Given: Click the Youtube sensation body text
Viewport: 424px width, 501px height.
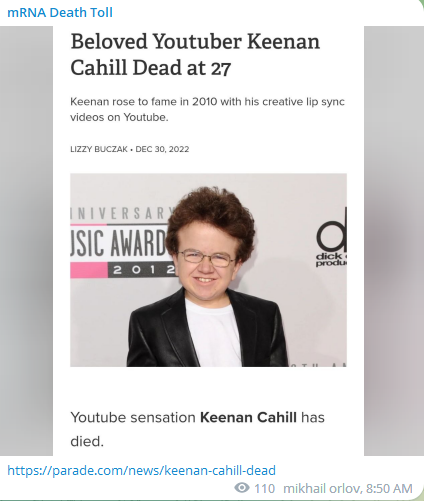Looking at the screenshot, I should pyautogui.click(x=133, y=417).
